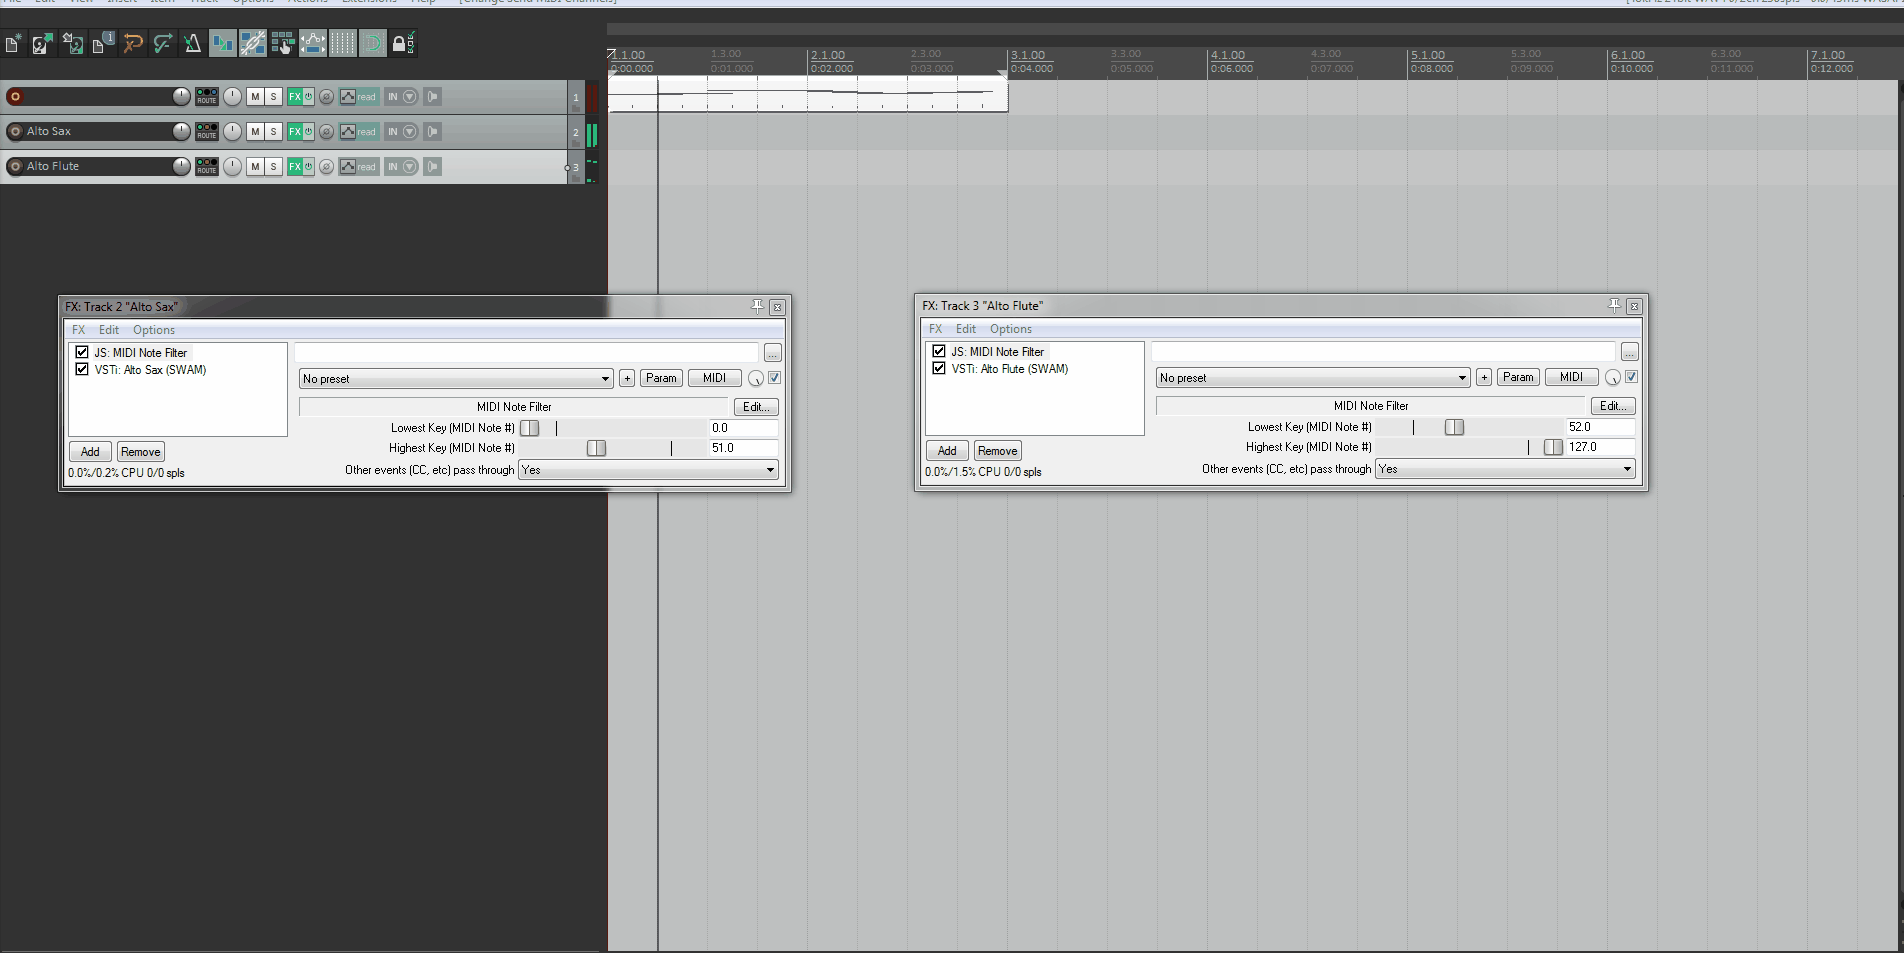Toggle ripple editing in the toolbar

pyautogui.click(x=283, y=43)
